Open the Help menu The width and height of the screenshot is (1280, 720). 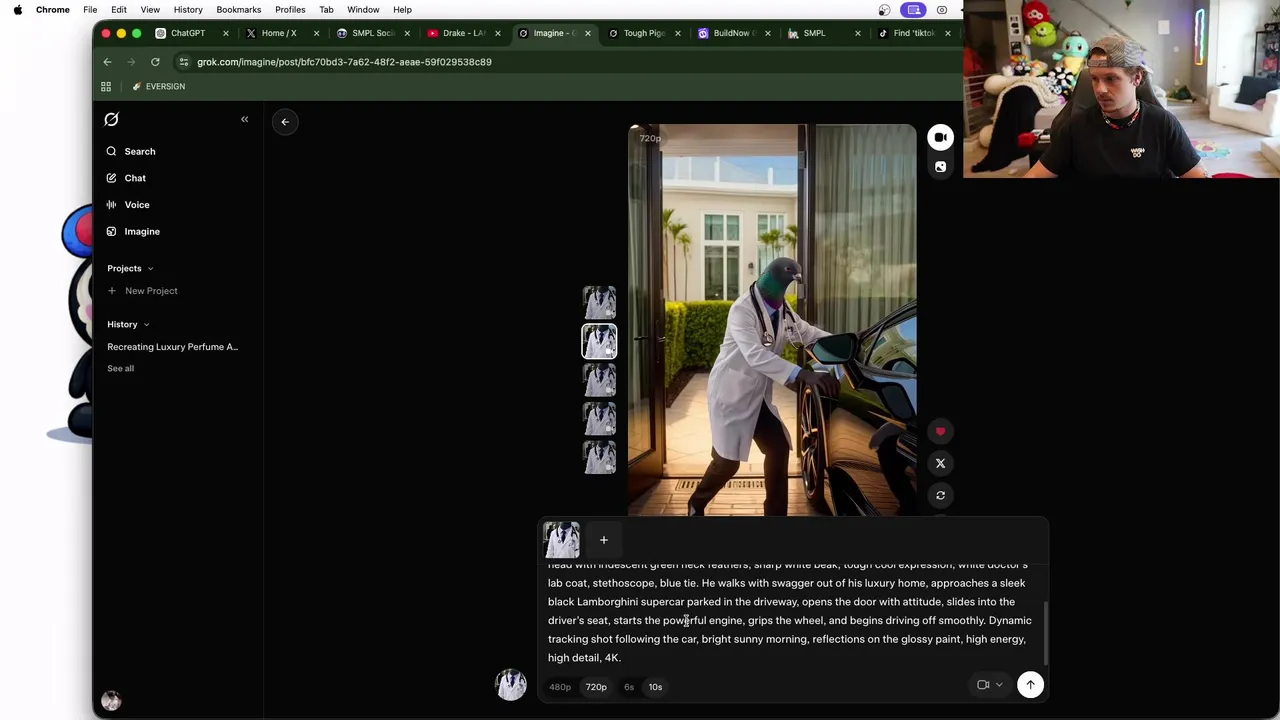point(402,10)
